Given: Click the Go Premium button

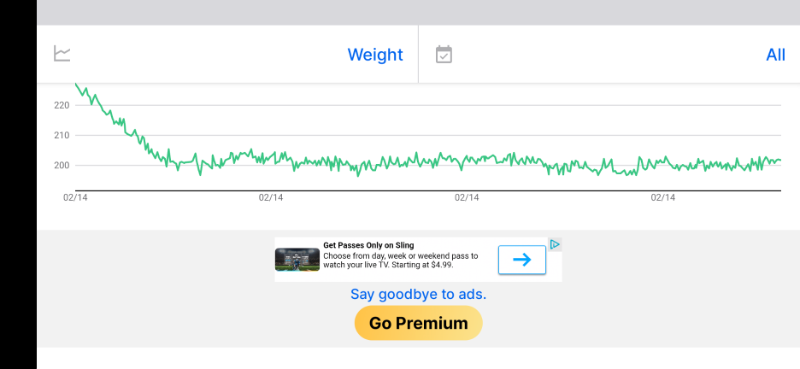Looking at the screenshot, I should pos(418,323).
